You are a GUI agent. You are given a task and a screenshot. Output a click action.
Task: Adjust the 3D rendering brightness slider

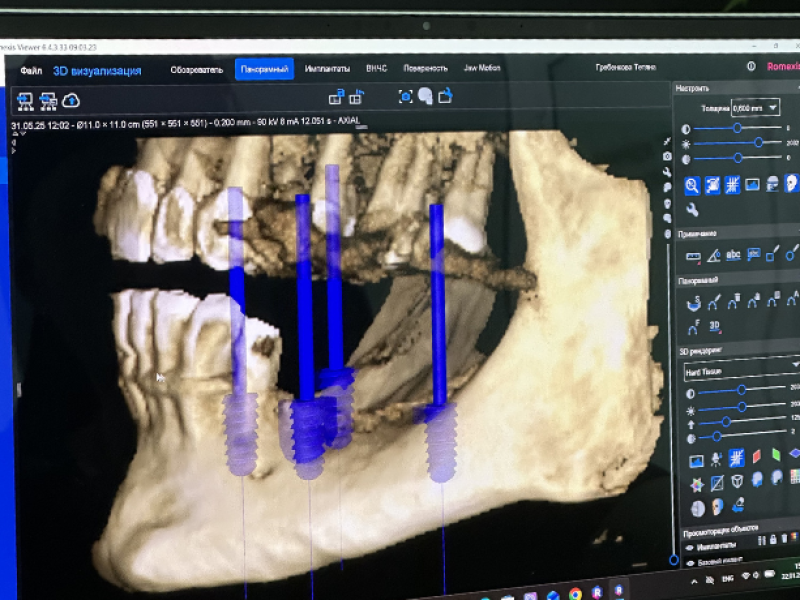(x=742, y=407)
